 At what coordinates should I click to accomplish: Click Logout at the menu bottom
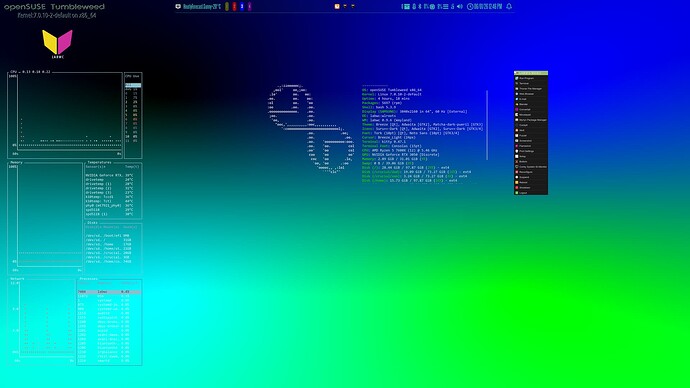point(531,193)
